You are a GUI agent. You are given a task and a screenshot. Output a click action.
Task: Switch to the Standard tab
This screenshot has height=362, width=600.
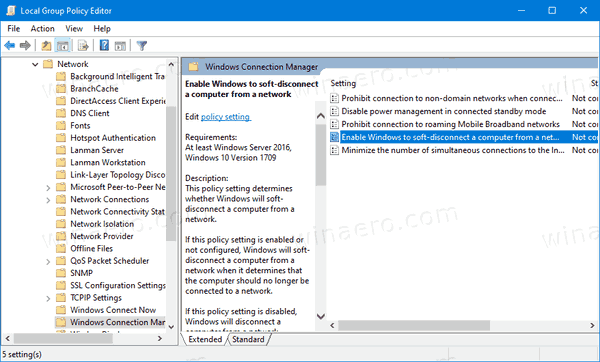coord(248,339)
